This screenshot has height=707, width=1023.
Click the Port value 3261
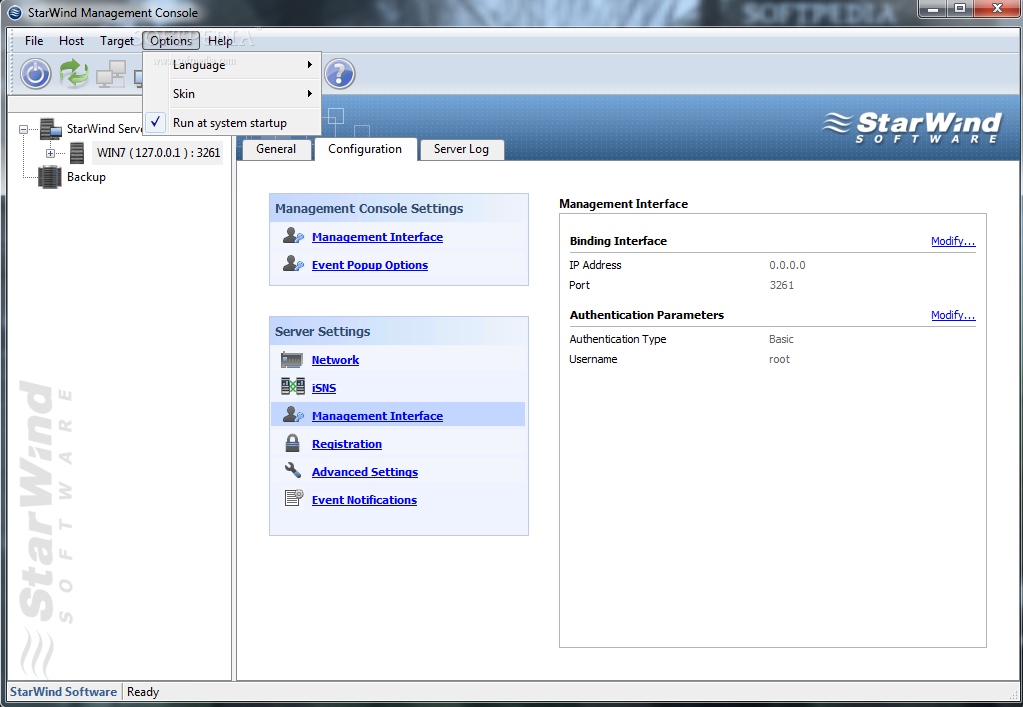[781, 285]
